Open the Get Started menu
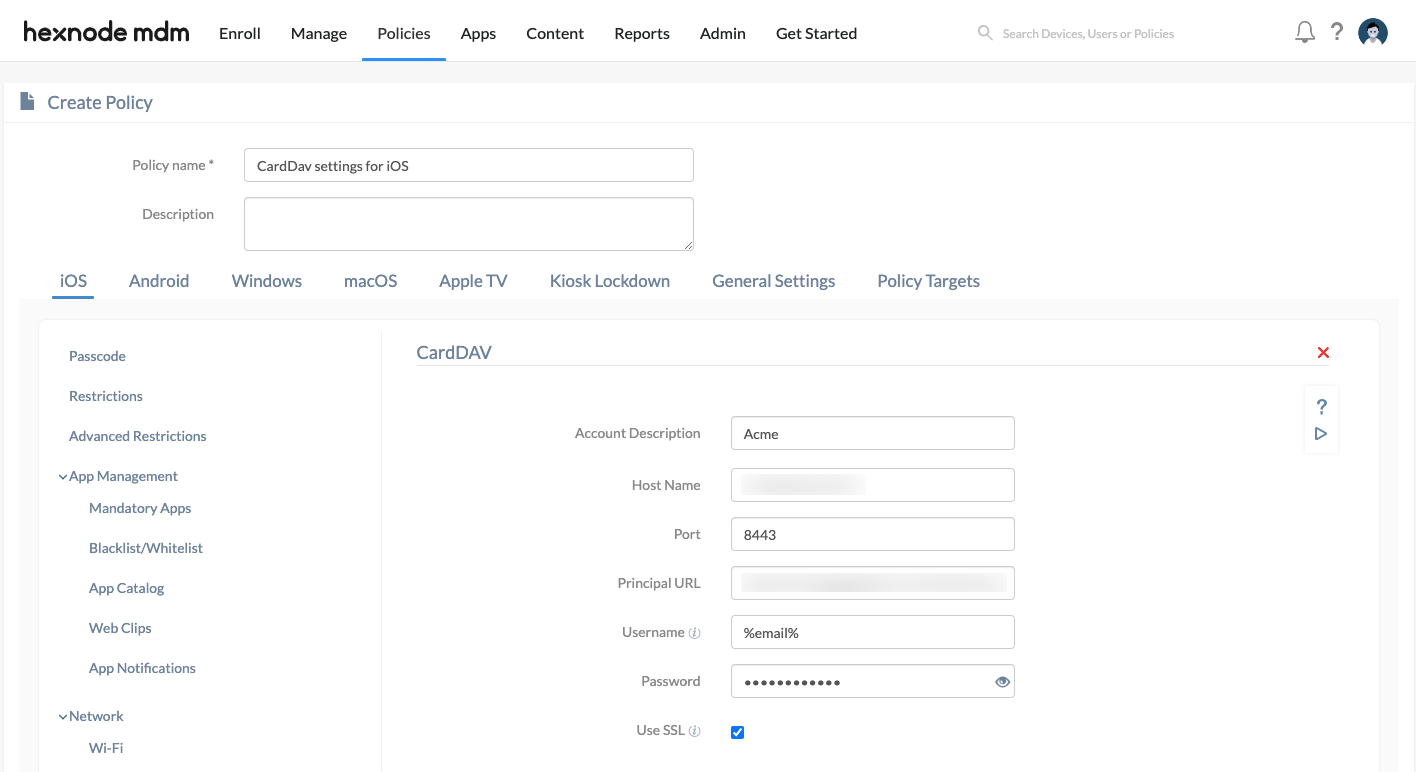 pyautogui.click(x=816, y=33)
